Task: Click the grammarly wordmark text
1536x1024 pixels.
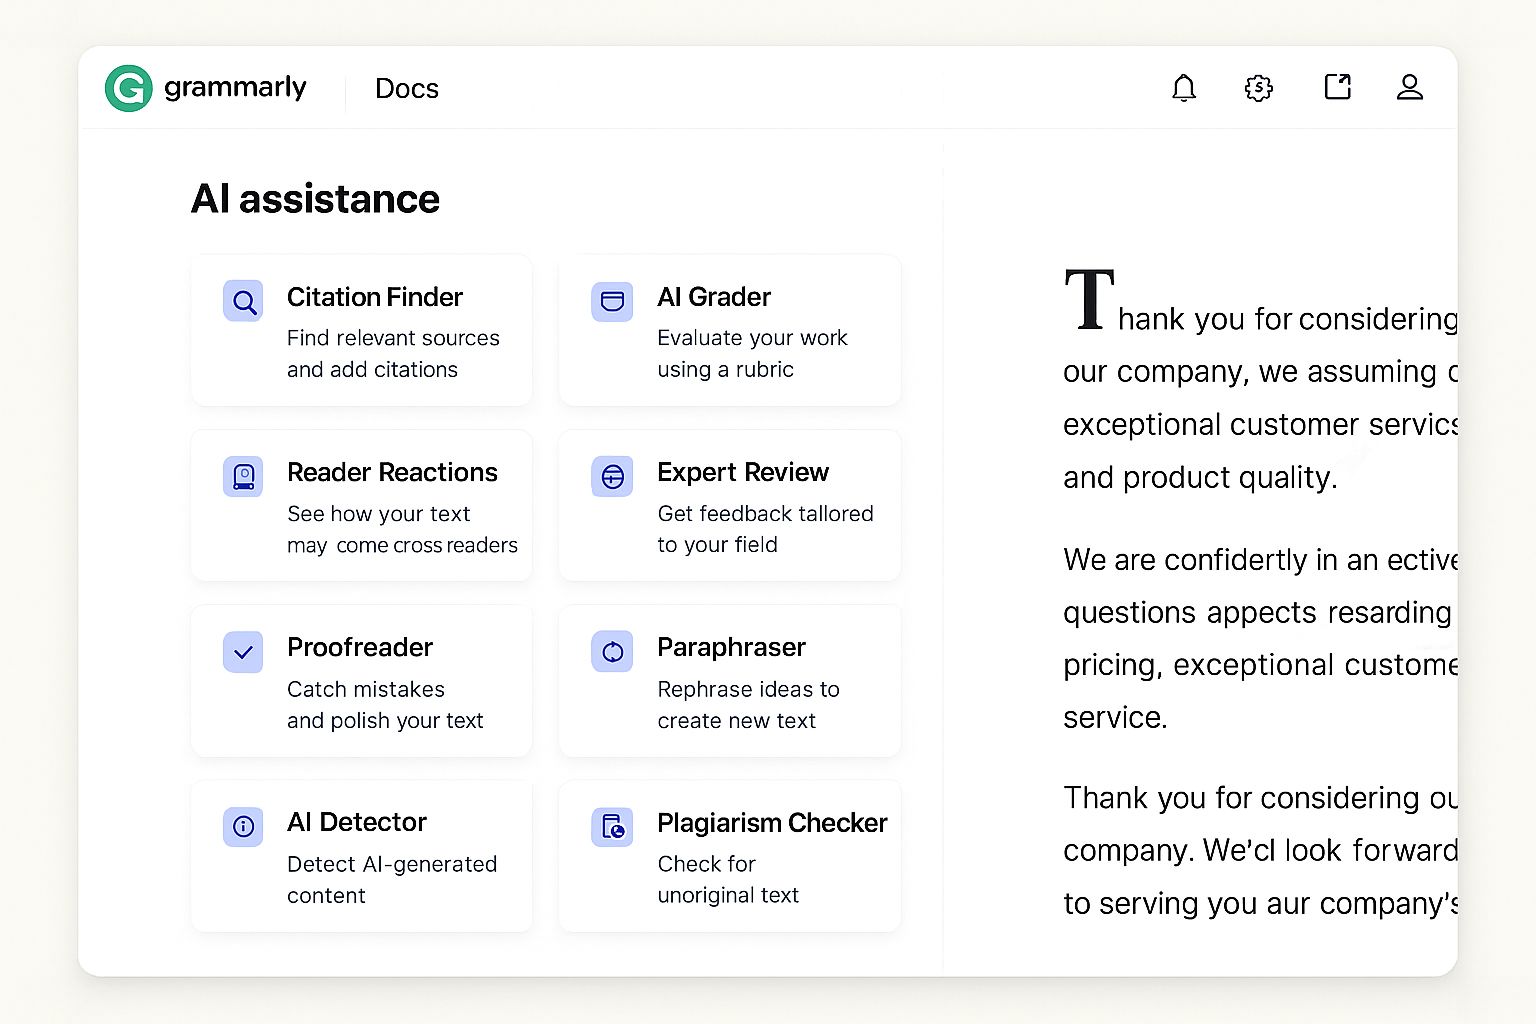Action: point(235,88)
